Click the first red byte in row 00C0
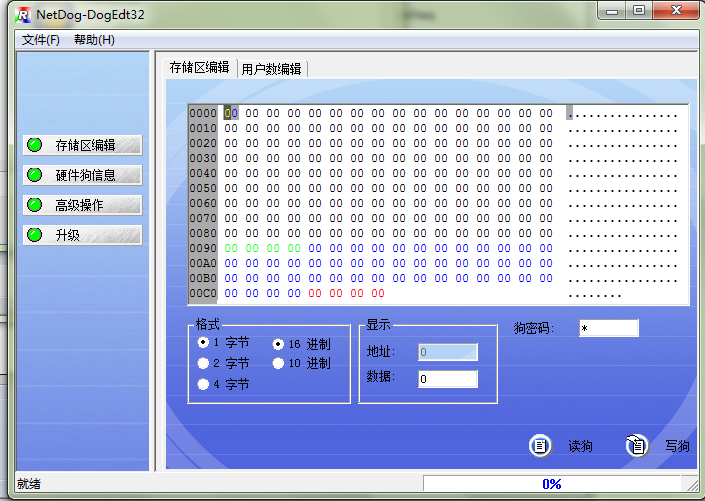The height and width of the screenshot is (501, 705). point(315,293)
